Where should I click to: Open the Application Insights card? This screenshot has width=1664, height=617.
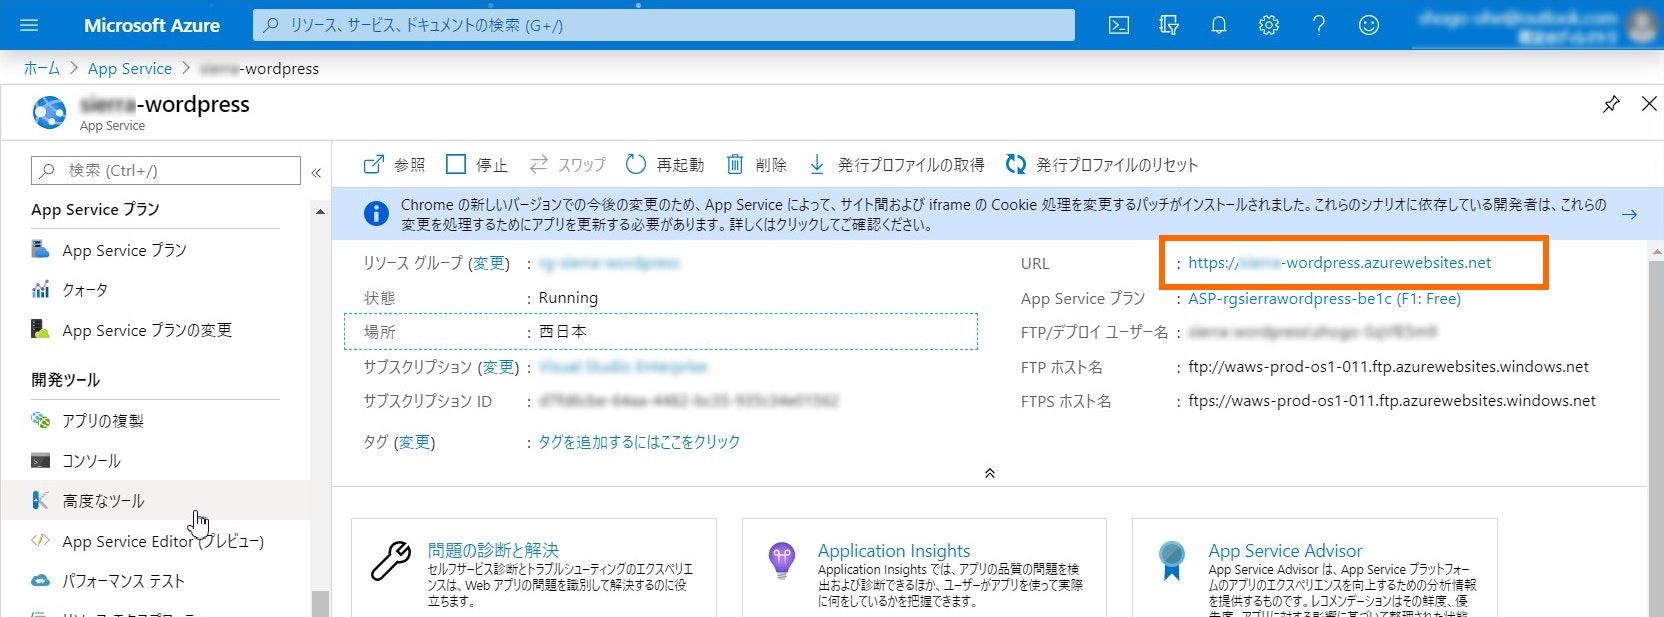924,568
